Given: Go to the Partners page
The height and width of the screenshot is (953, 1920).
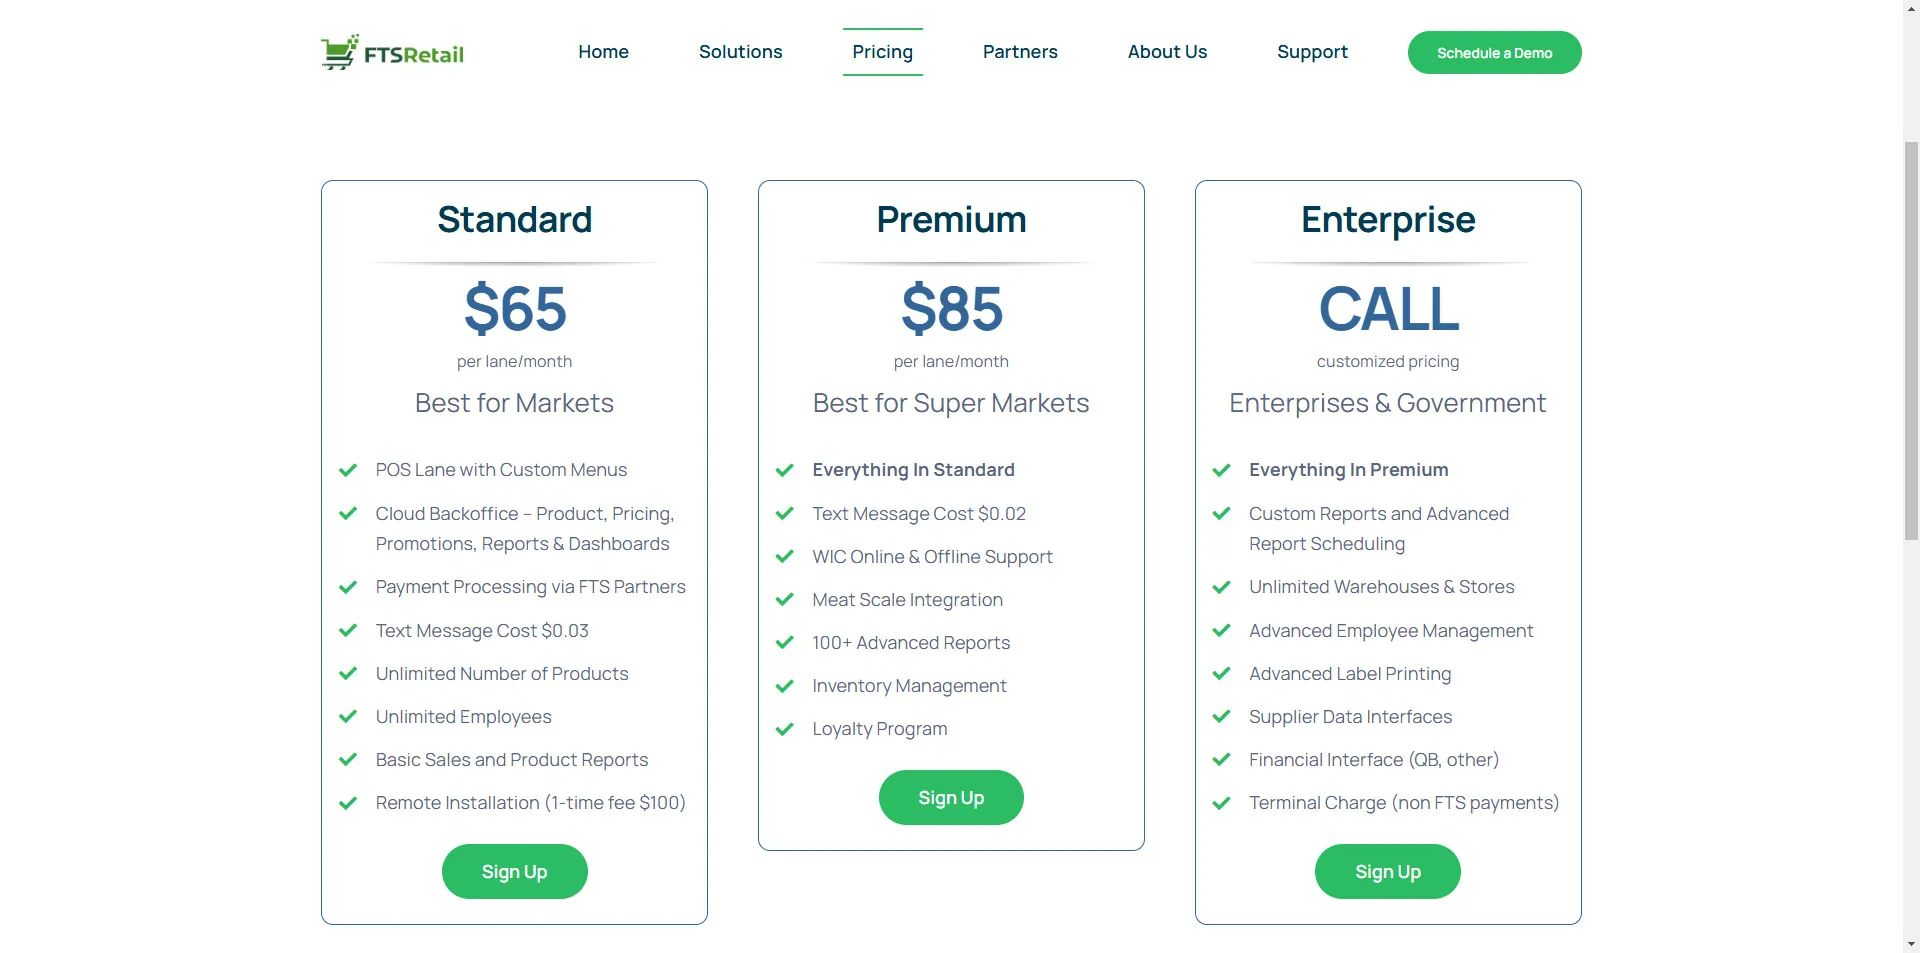Looking at the screenshot, I should (x=1020, y=52).
